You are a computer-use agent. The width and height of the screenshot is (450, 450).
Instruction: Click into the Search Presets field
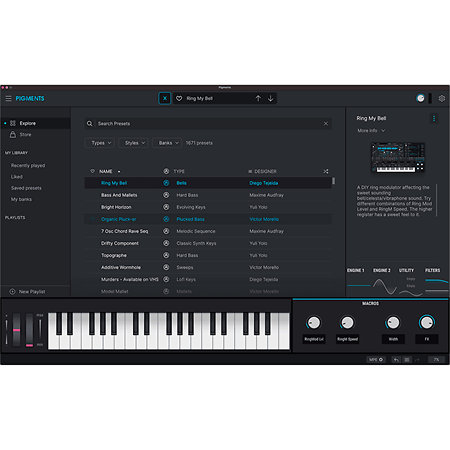click(x=208, y=124)
